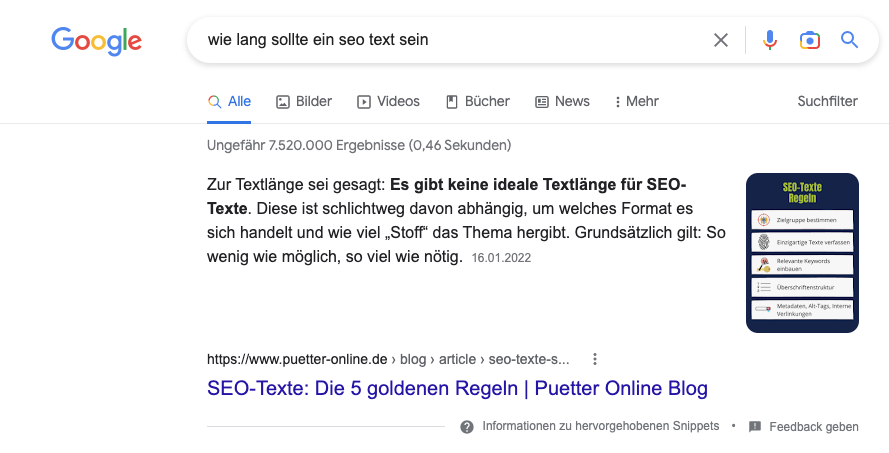Click Feedback geben link
889x453 pixels.
814,427
